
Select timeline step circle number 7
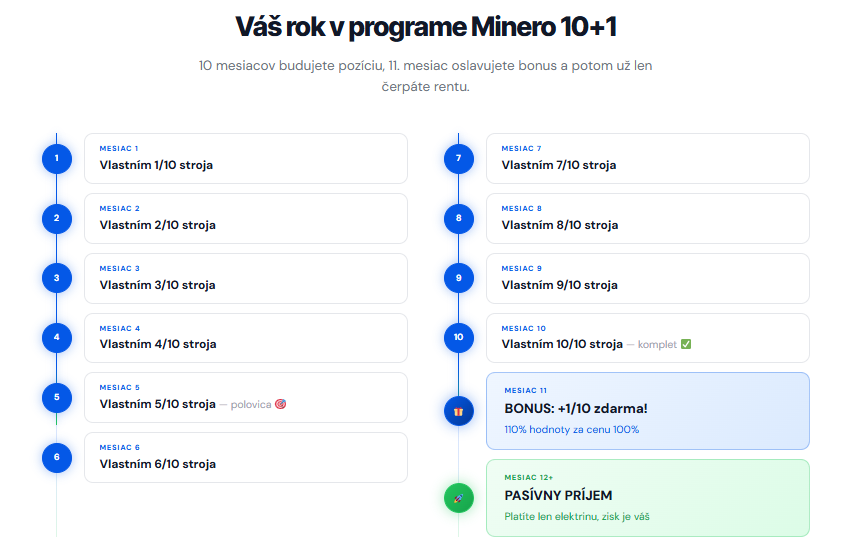tap(458, 158)
